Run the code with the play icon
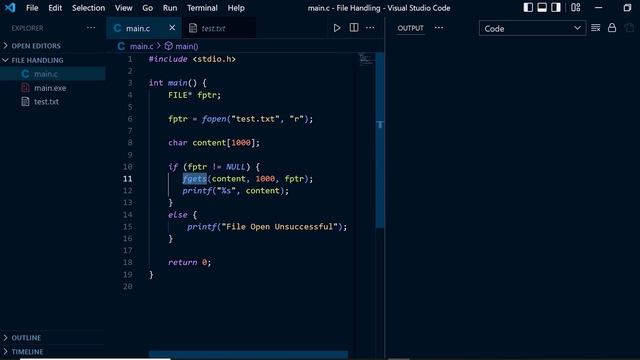640x360 pixels. tap(337, 28)
